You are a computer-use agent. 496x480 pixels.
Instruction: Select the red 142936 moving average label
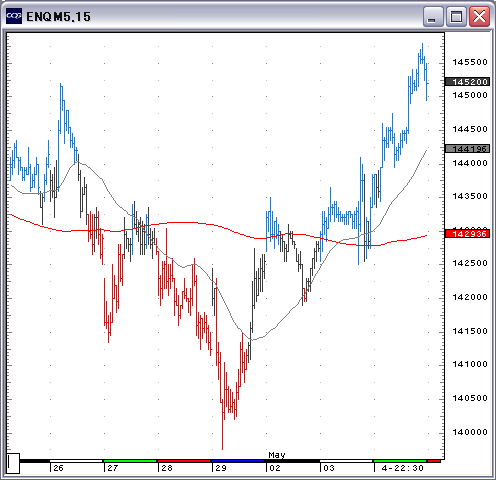467,234
